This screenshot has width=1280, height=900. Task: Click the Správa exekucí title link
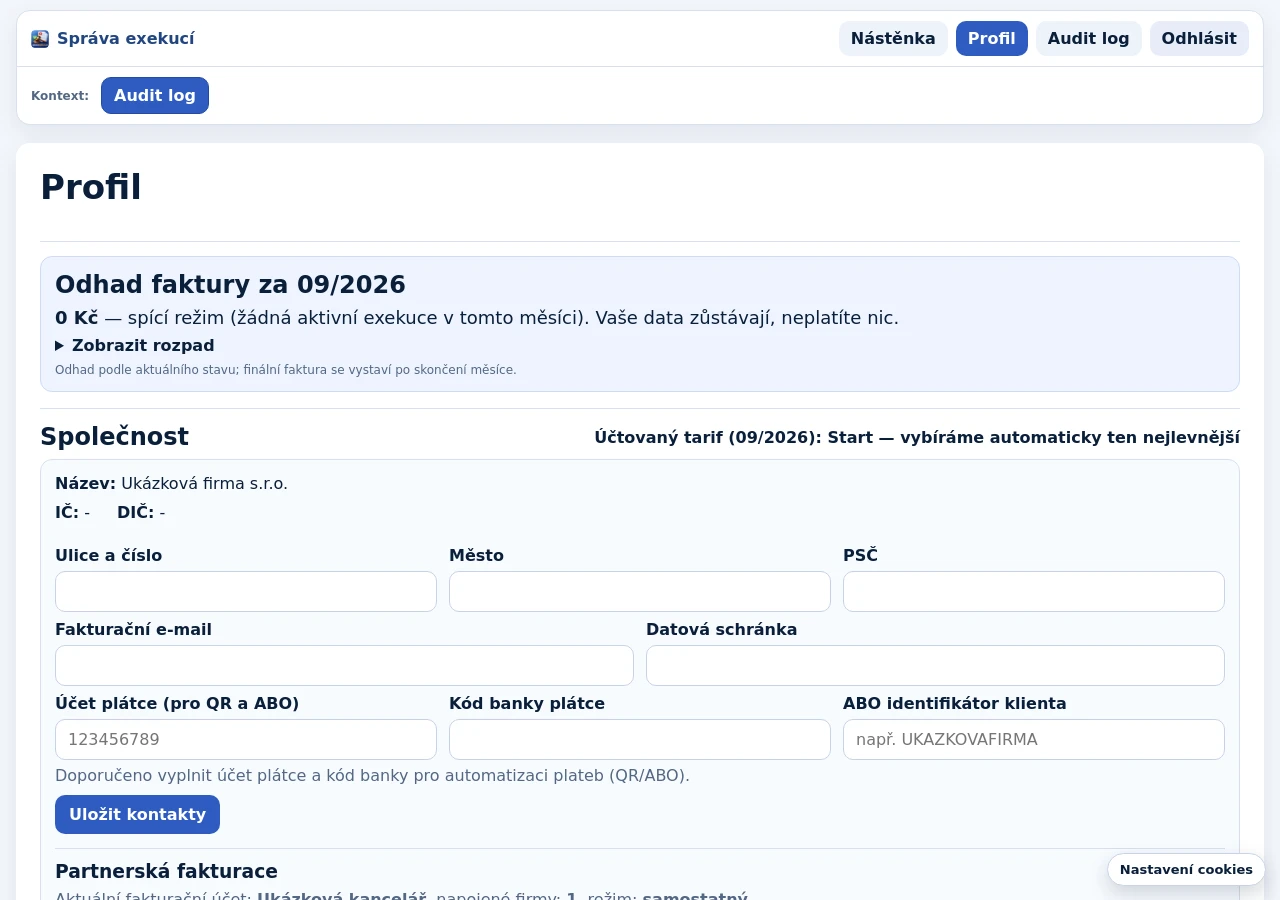click(126, 39)
